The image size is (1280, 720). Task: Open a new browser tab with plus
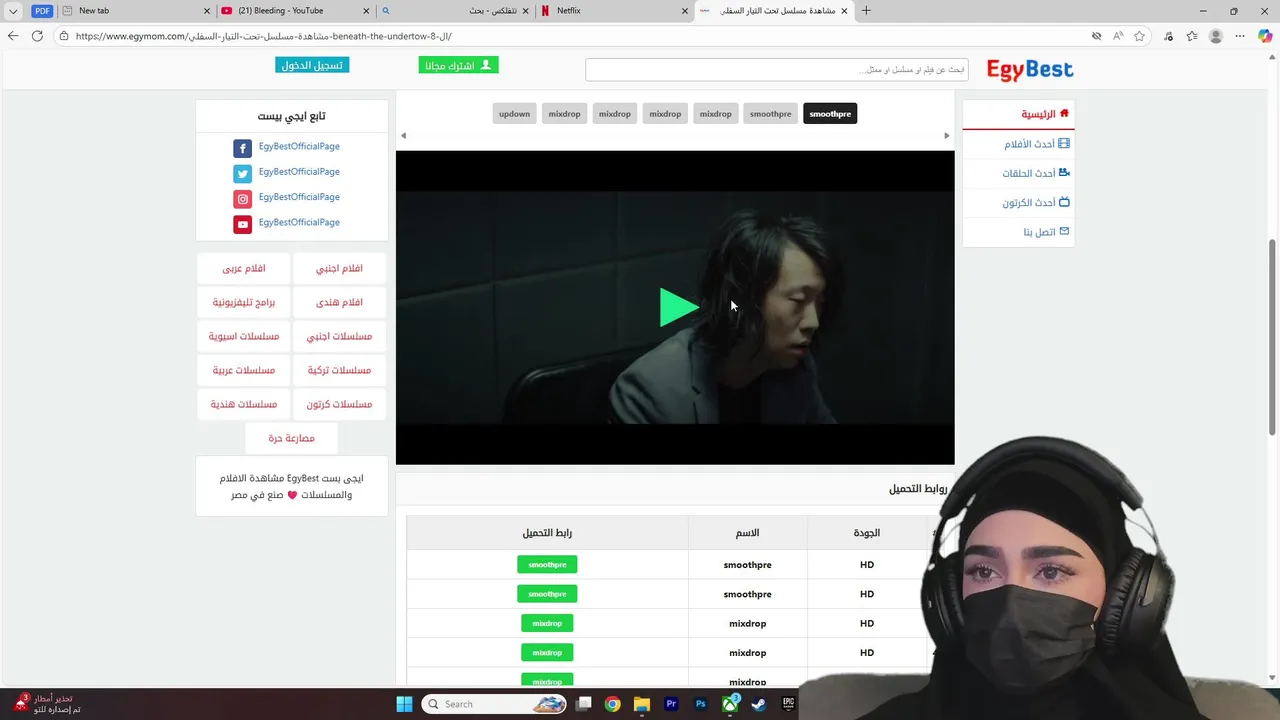pos(866,11)
